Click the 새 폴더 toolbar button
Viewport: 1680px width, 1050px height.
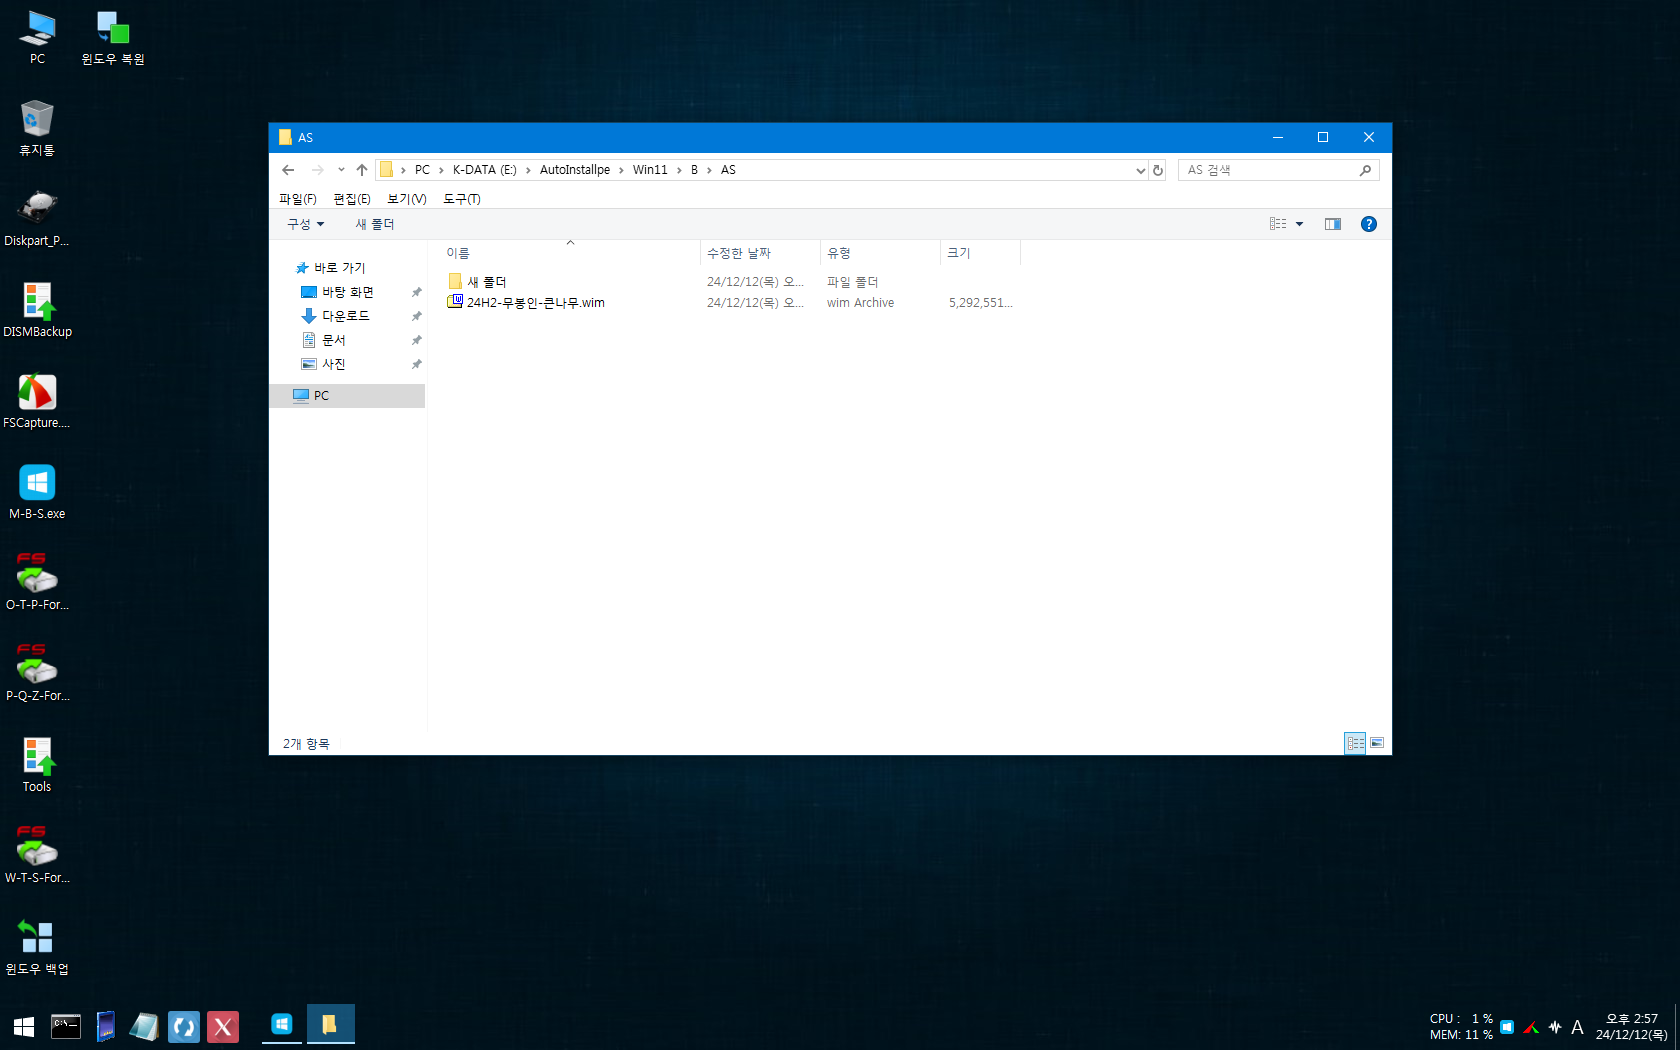click(375, 224)
